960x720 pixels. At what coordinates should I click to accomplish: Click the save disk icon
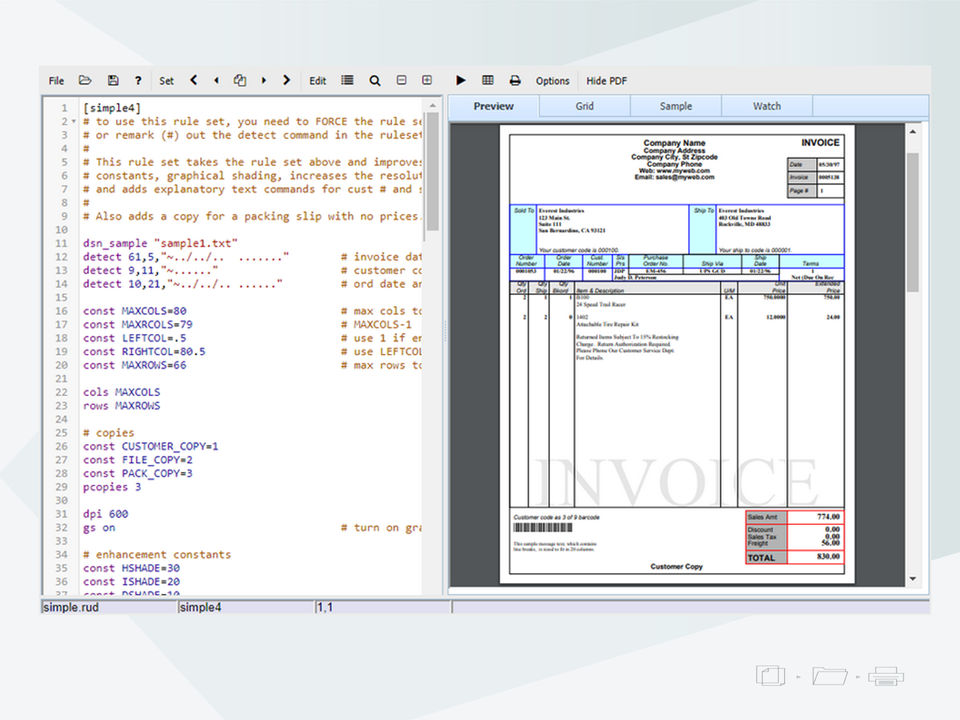coord(113,80)
